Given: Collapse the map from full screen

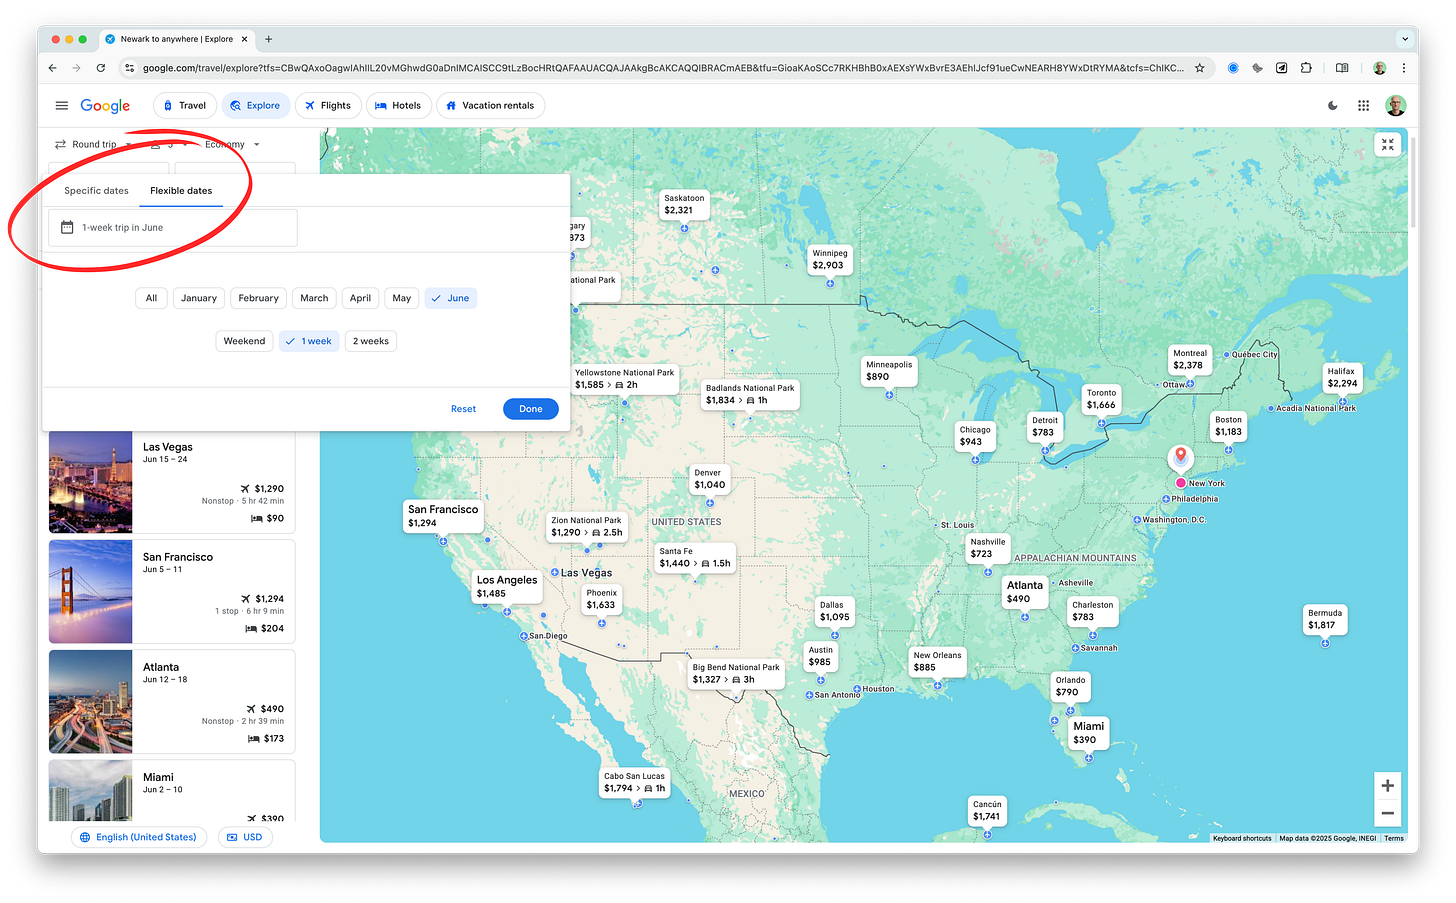Looking at the screenshot, I should point(1388,144).
